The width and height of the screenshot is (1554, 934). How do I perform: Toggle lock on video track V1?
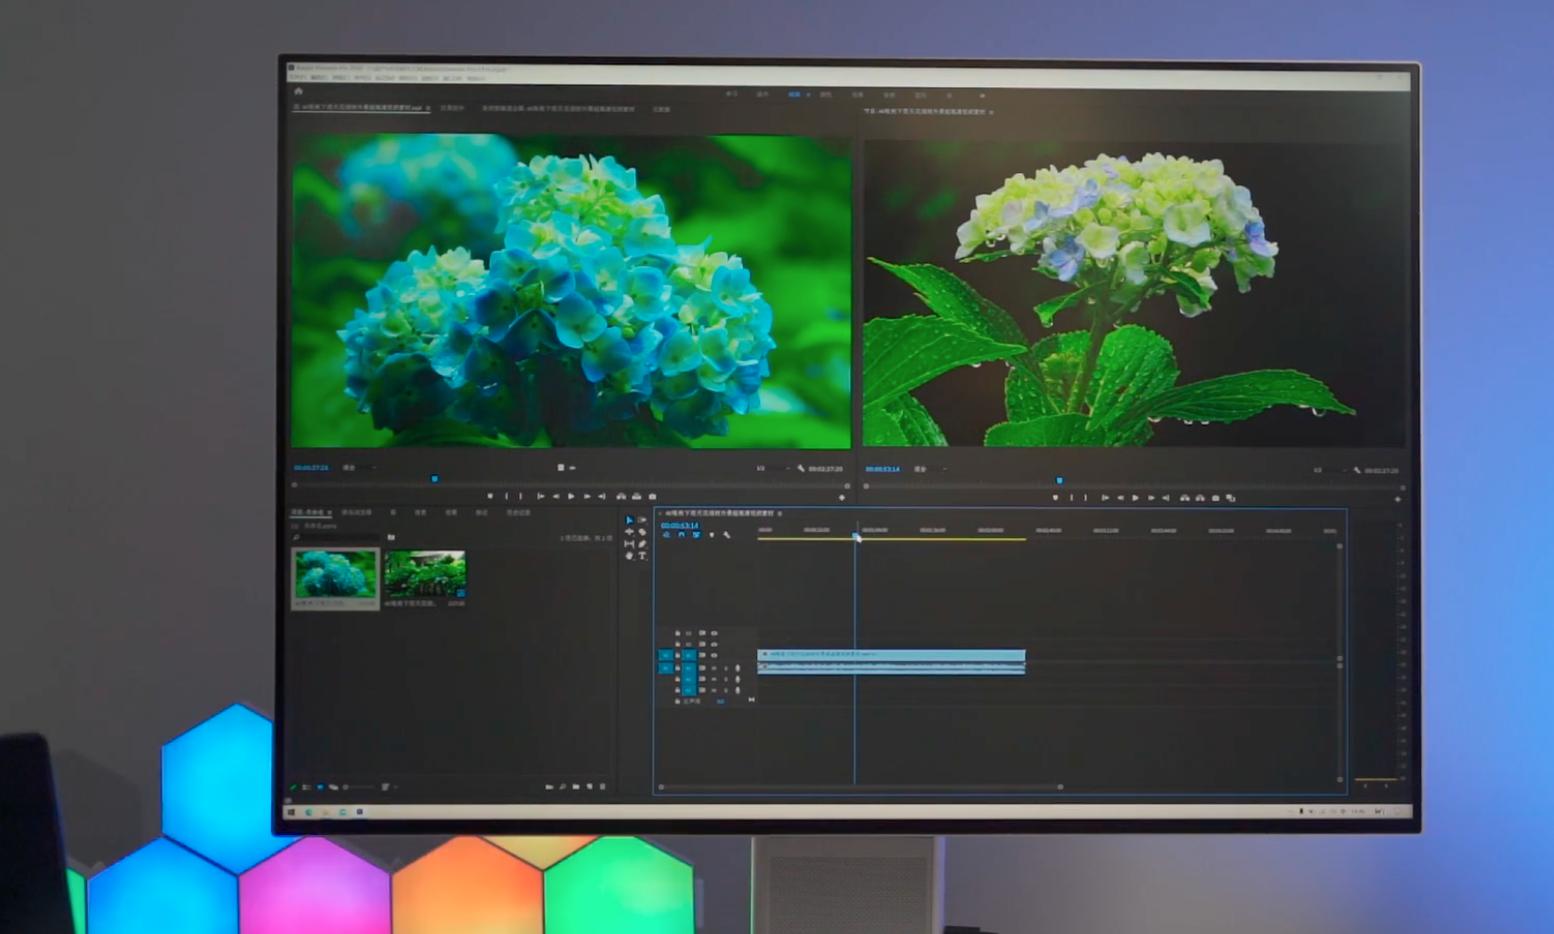coord(678,655)
